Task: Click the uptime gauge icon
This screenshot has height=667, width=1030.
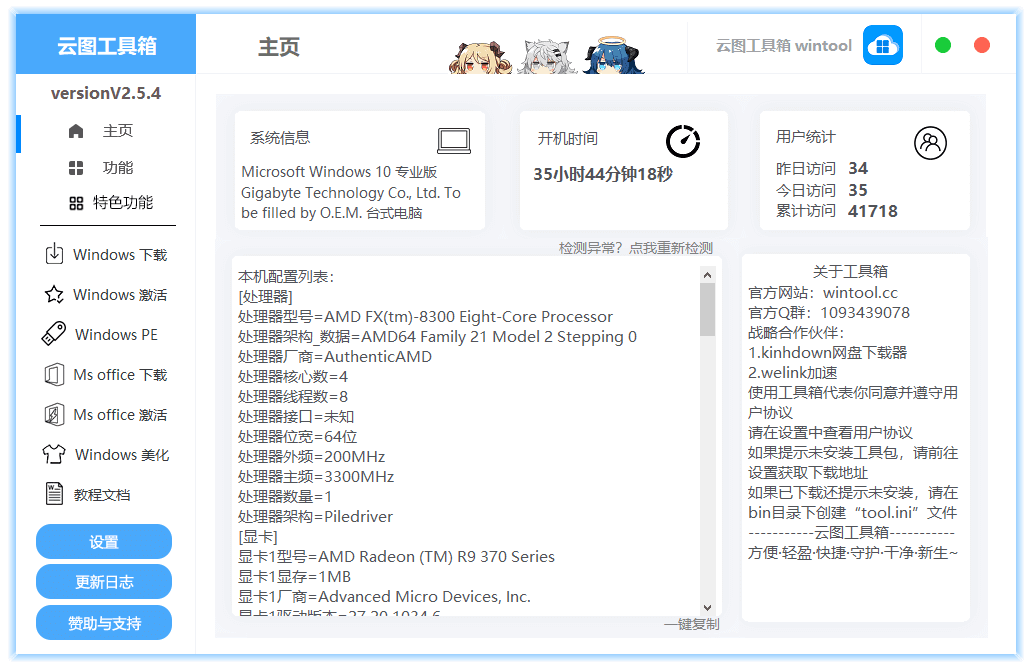Action: (683, 141)
